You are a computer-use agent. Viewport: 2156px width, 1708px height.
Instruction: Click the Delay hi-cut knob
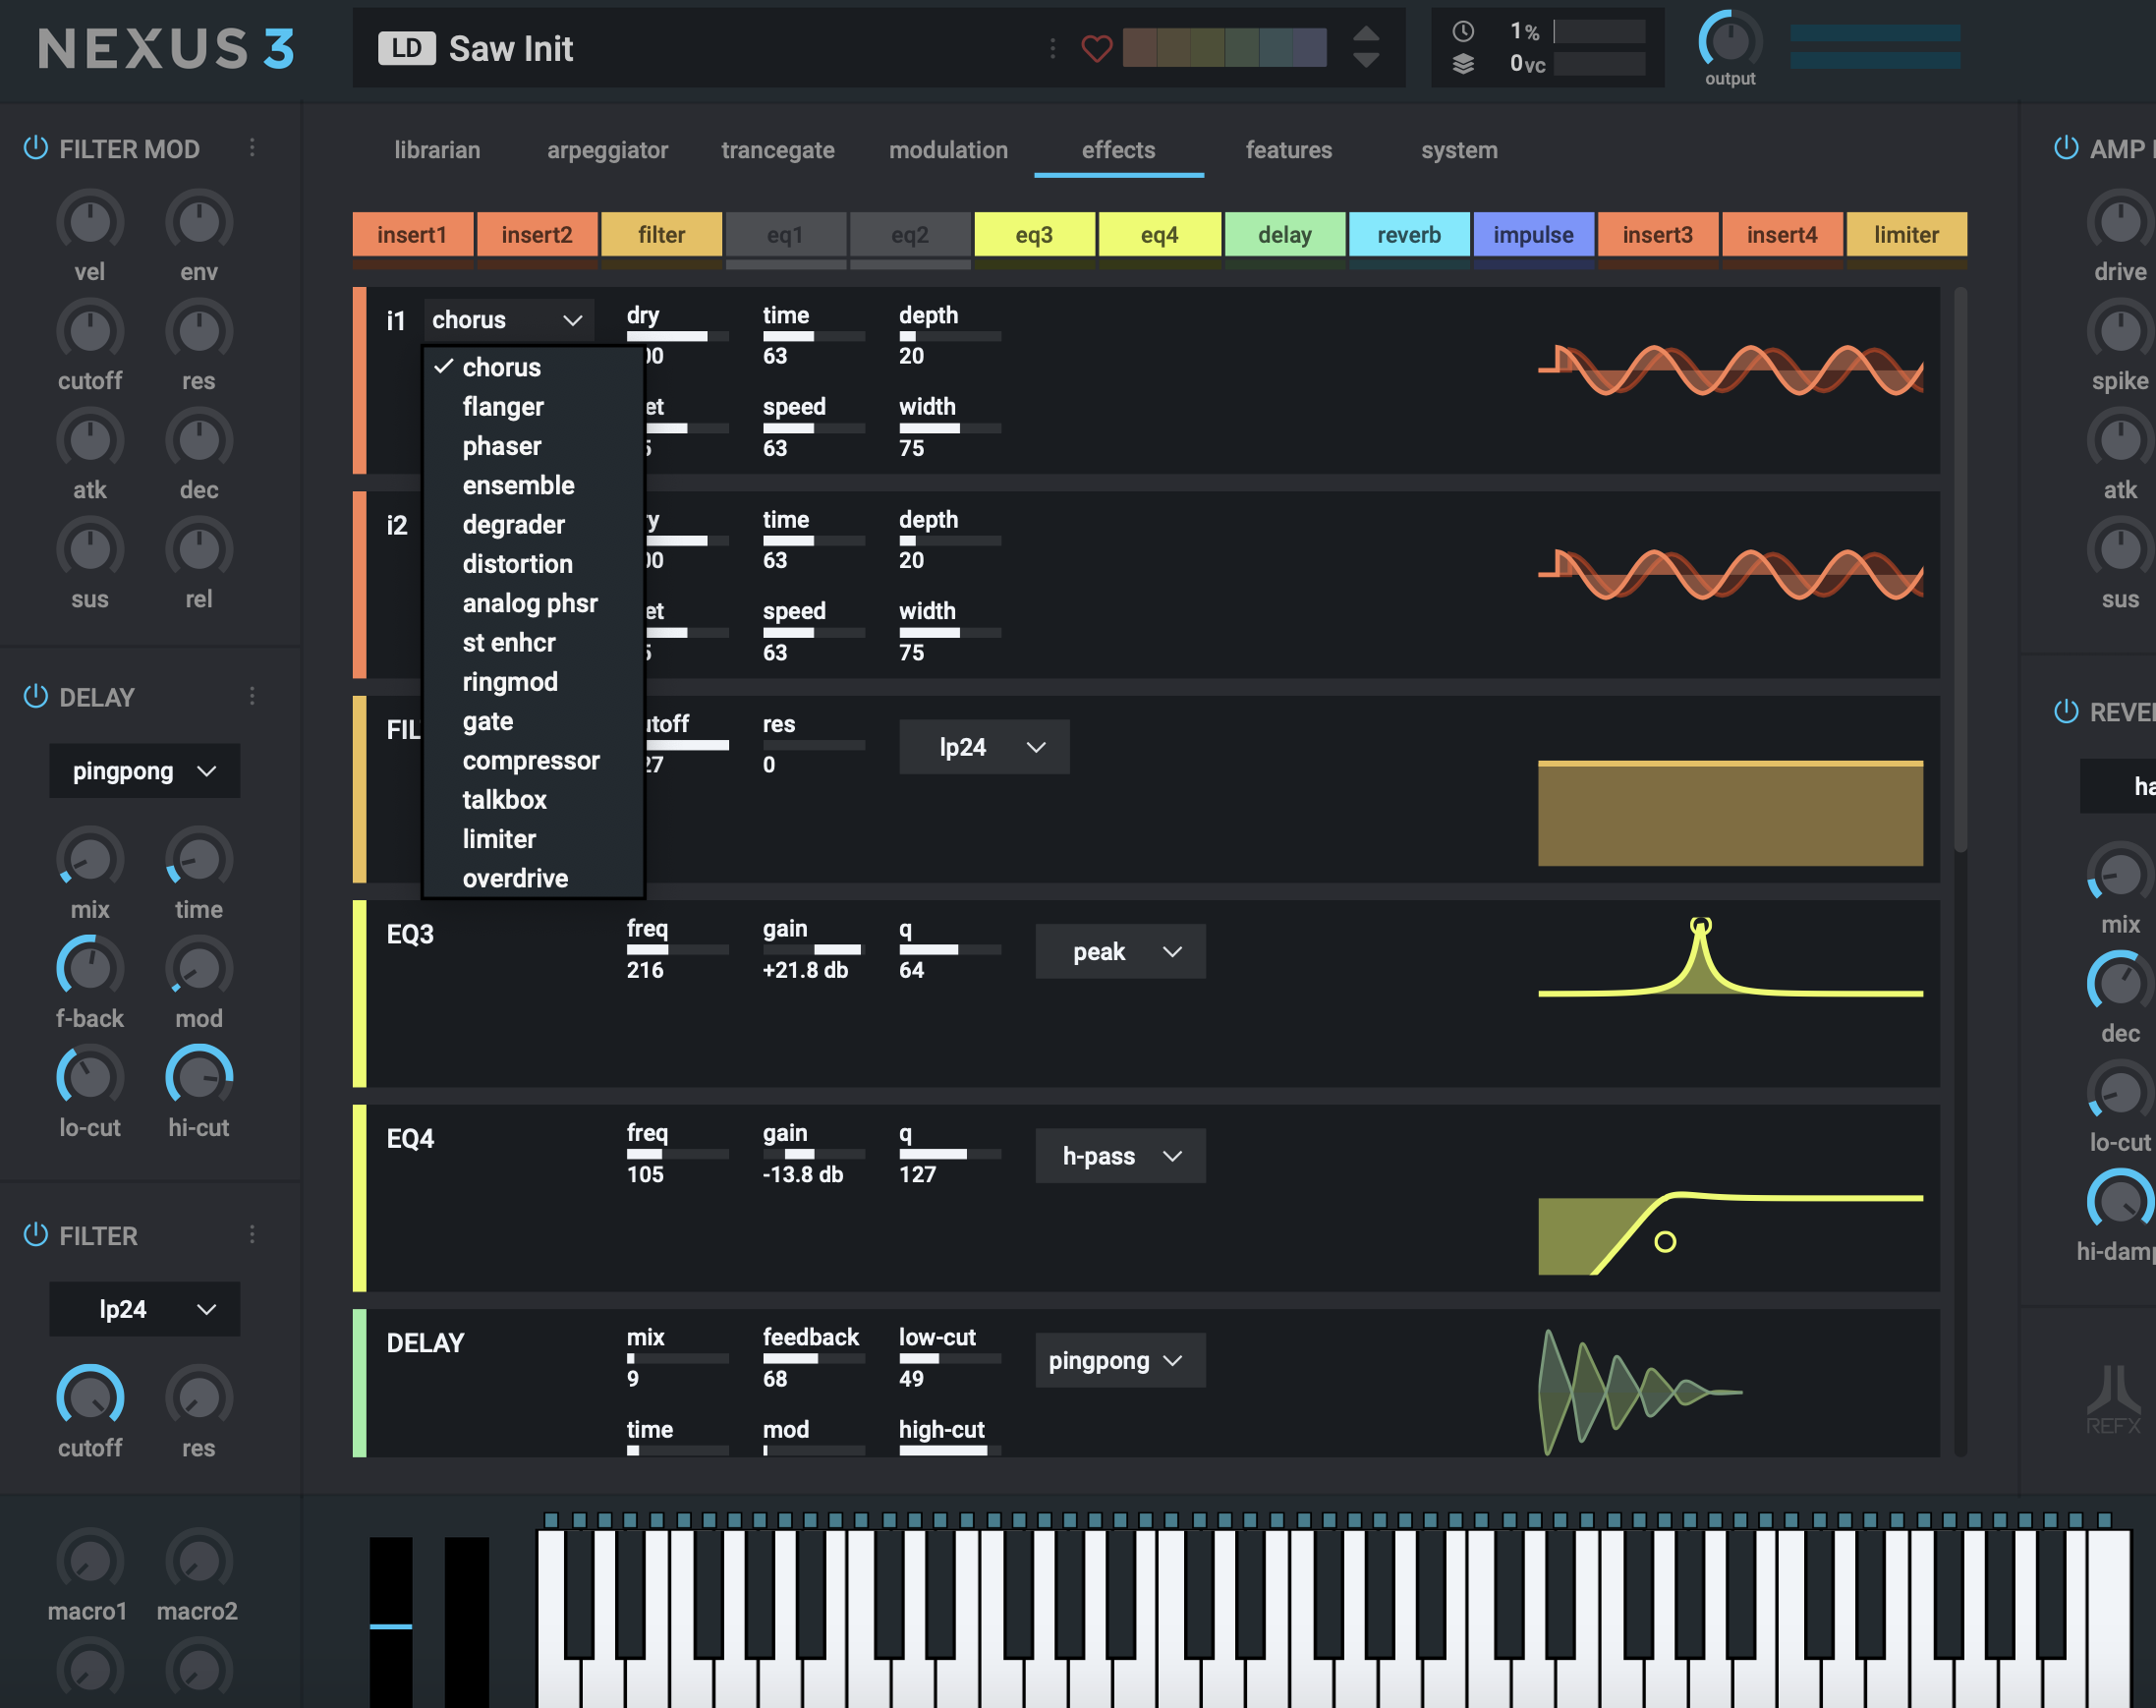point(198,1076)
